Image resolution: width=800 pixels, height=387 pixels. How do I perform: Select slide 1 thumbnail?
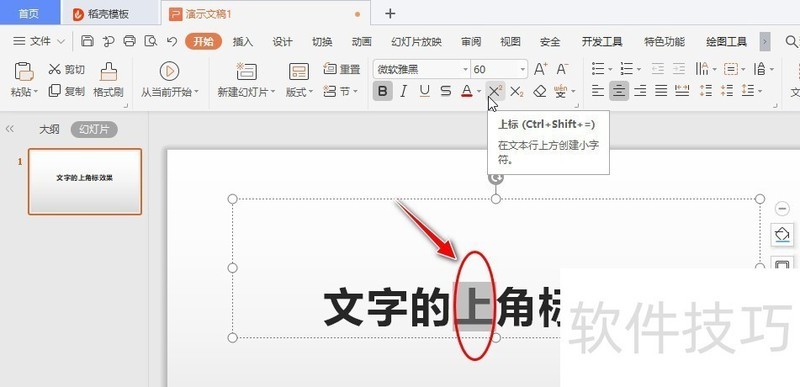85,182
